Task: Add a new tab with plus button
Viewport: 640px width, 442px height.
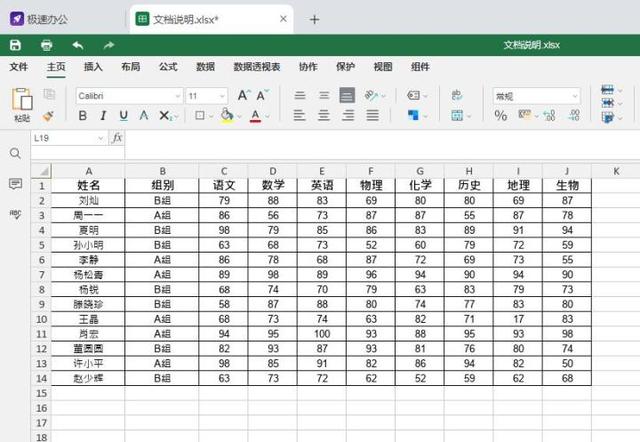Action: pyautogui.click(x=314, y=19)
